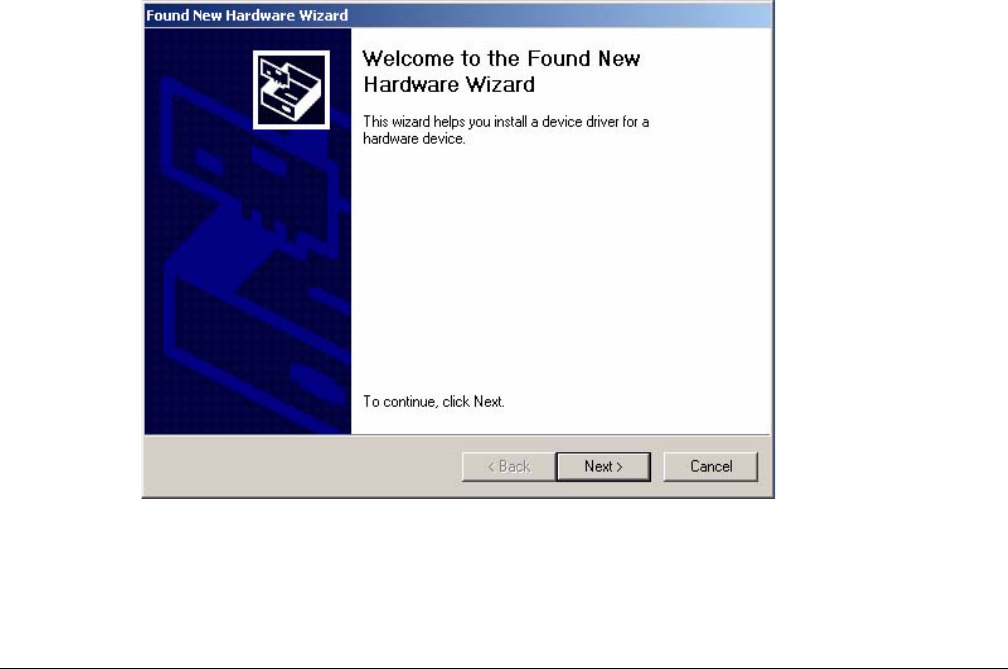Click the Next button to continue

pyautogui.click(x=603, y=467)
